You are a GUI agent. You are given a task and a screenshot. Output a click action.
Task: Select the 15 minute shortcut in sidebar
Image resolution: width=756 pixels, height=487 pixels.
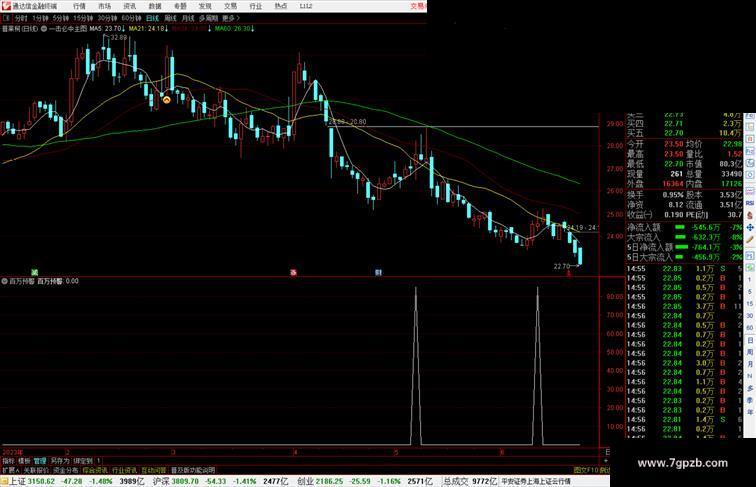click(x=750, y=304)
